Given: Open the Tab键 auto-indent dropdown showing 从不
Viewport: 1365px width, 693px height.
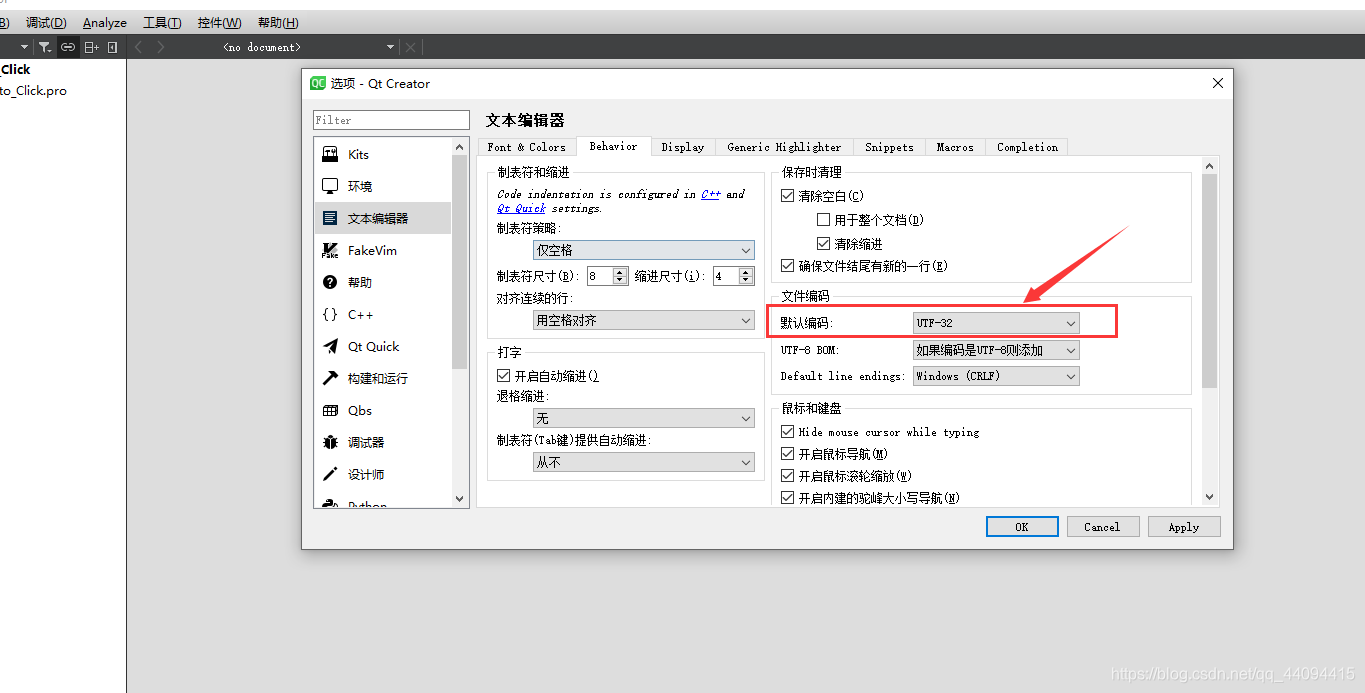Looking at the screenshot, I should (x=644, y=462).
